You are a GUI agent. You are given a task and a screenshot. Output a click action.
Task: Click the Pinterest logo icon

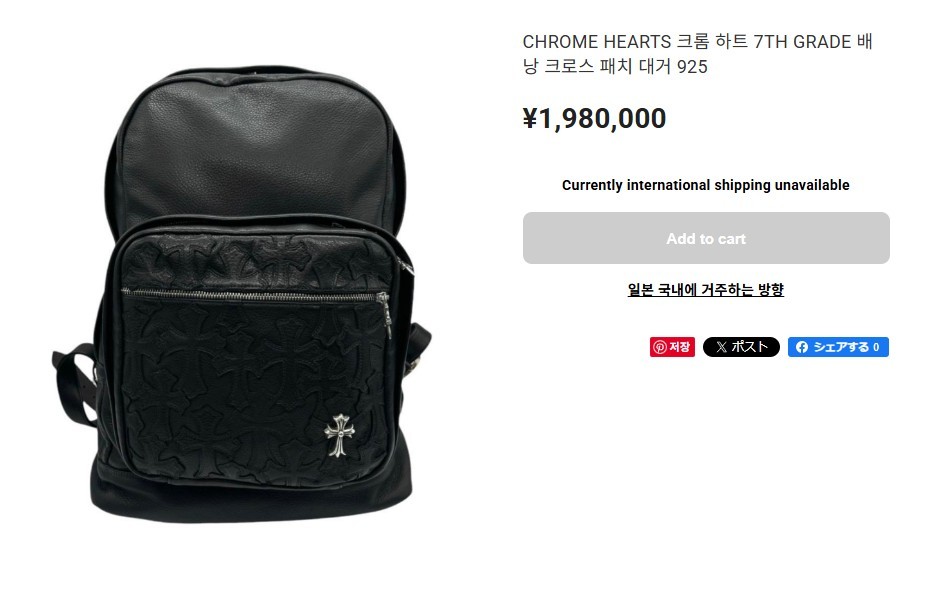click(x=659, y=347)
